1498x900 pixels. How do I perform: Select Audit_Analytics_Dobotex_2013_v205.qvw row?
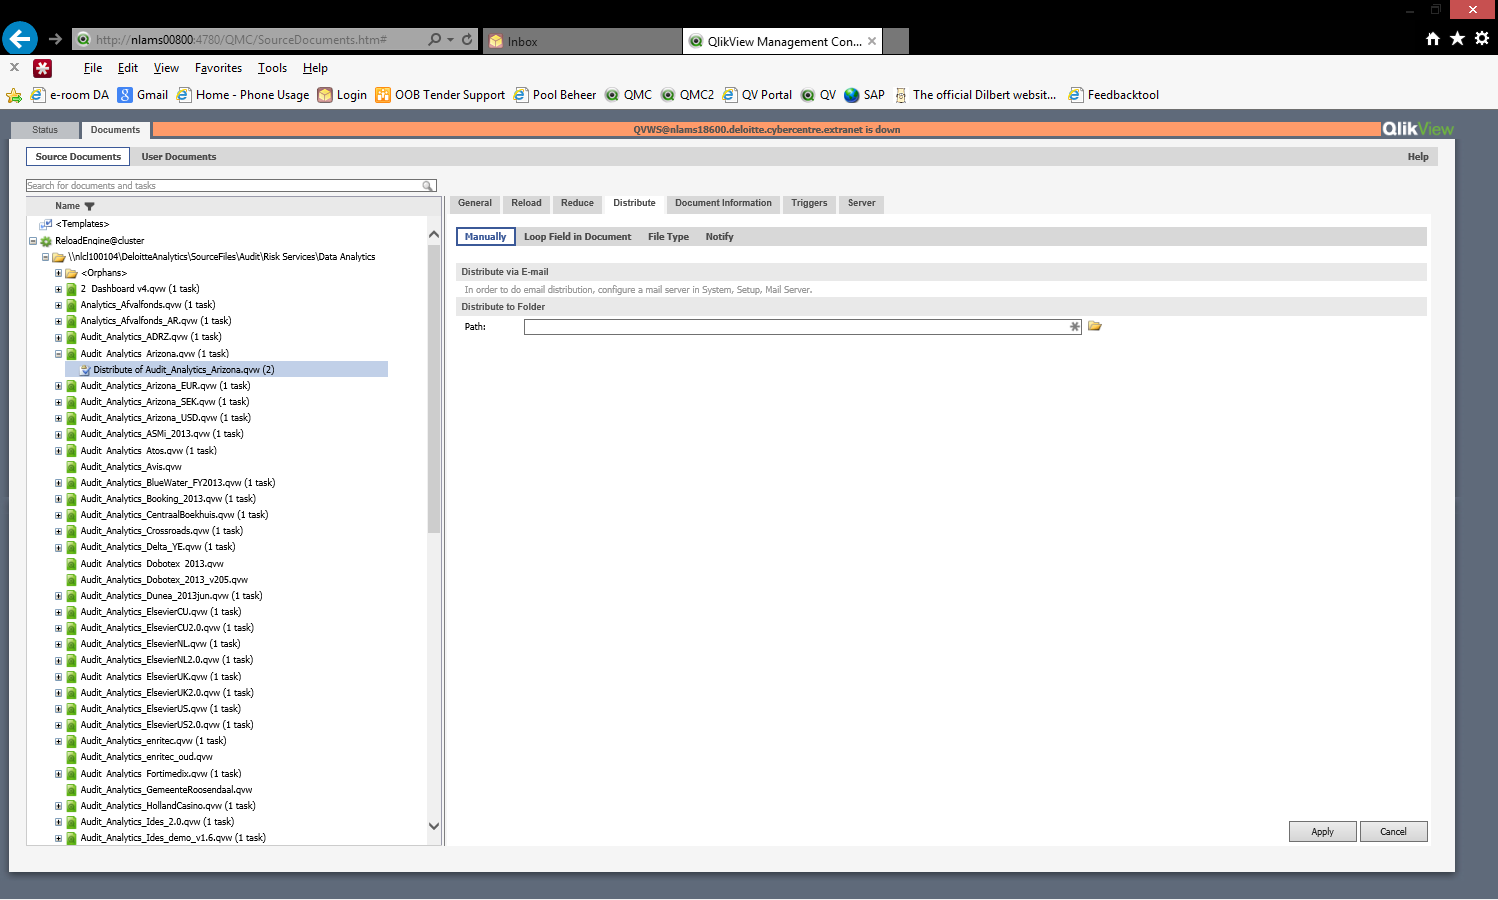[x=164, y=580]
